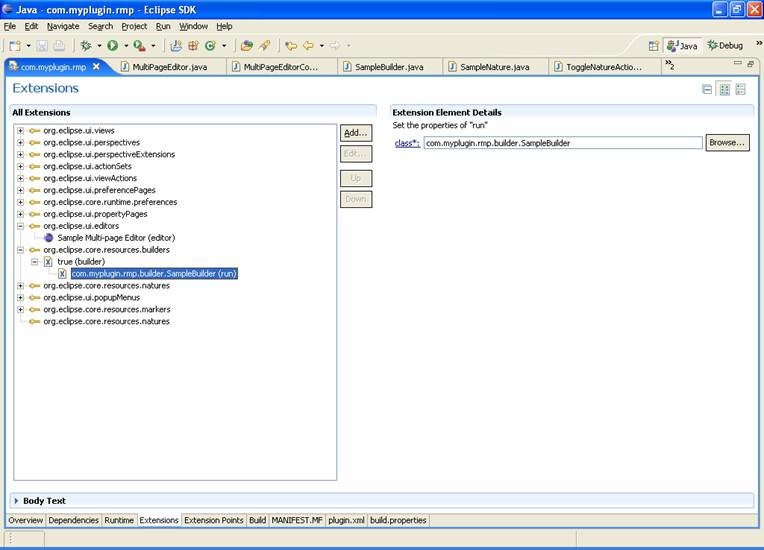The image size is (764, 550).
Task: Click the External Tools run icon
Action: point(139,46)
